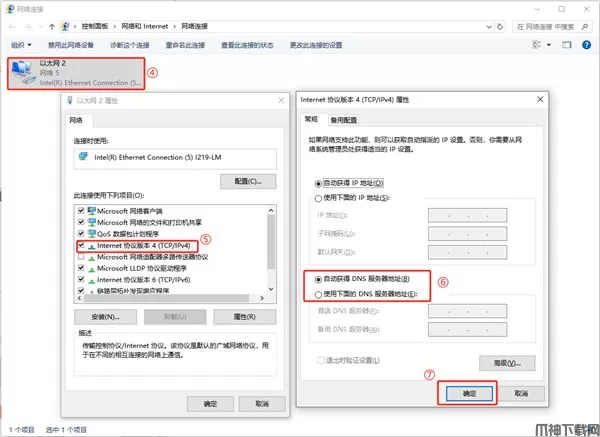600x437 pixels.
Task: Click the search magnifier icon
Action: click(x=584, y=26)
